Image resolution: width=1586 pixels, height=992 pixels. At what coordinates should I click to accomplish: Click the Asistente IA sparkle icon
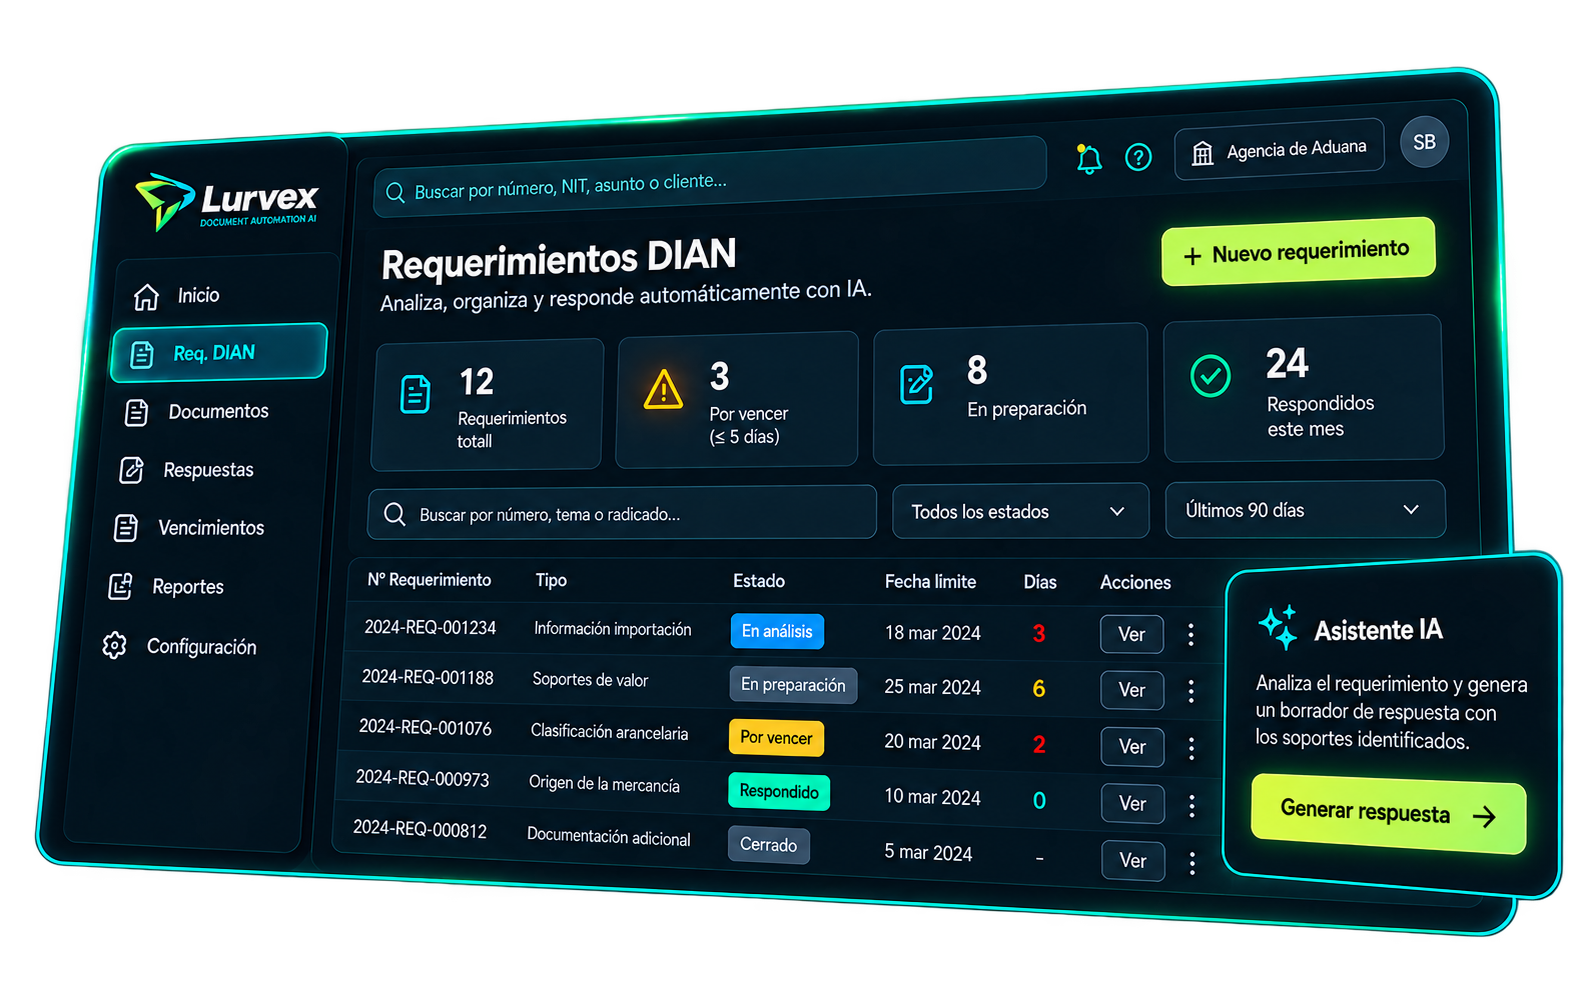click(1278, 627)
